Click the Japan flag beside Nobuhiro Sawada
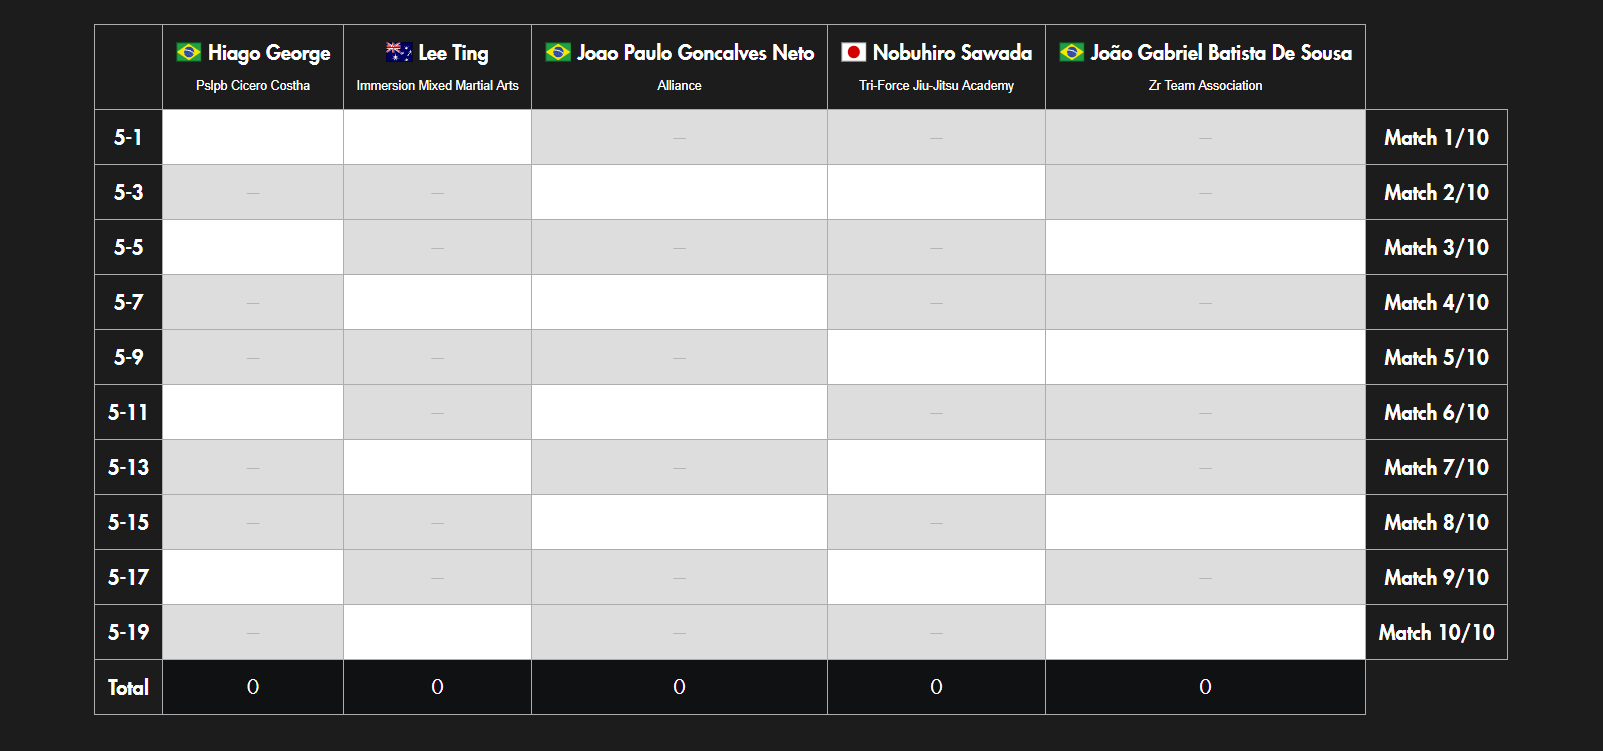This screenshot has height=751, width=1603. (853, 52)
